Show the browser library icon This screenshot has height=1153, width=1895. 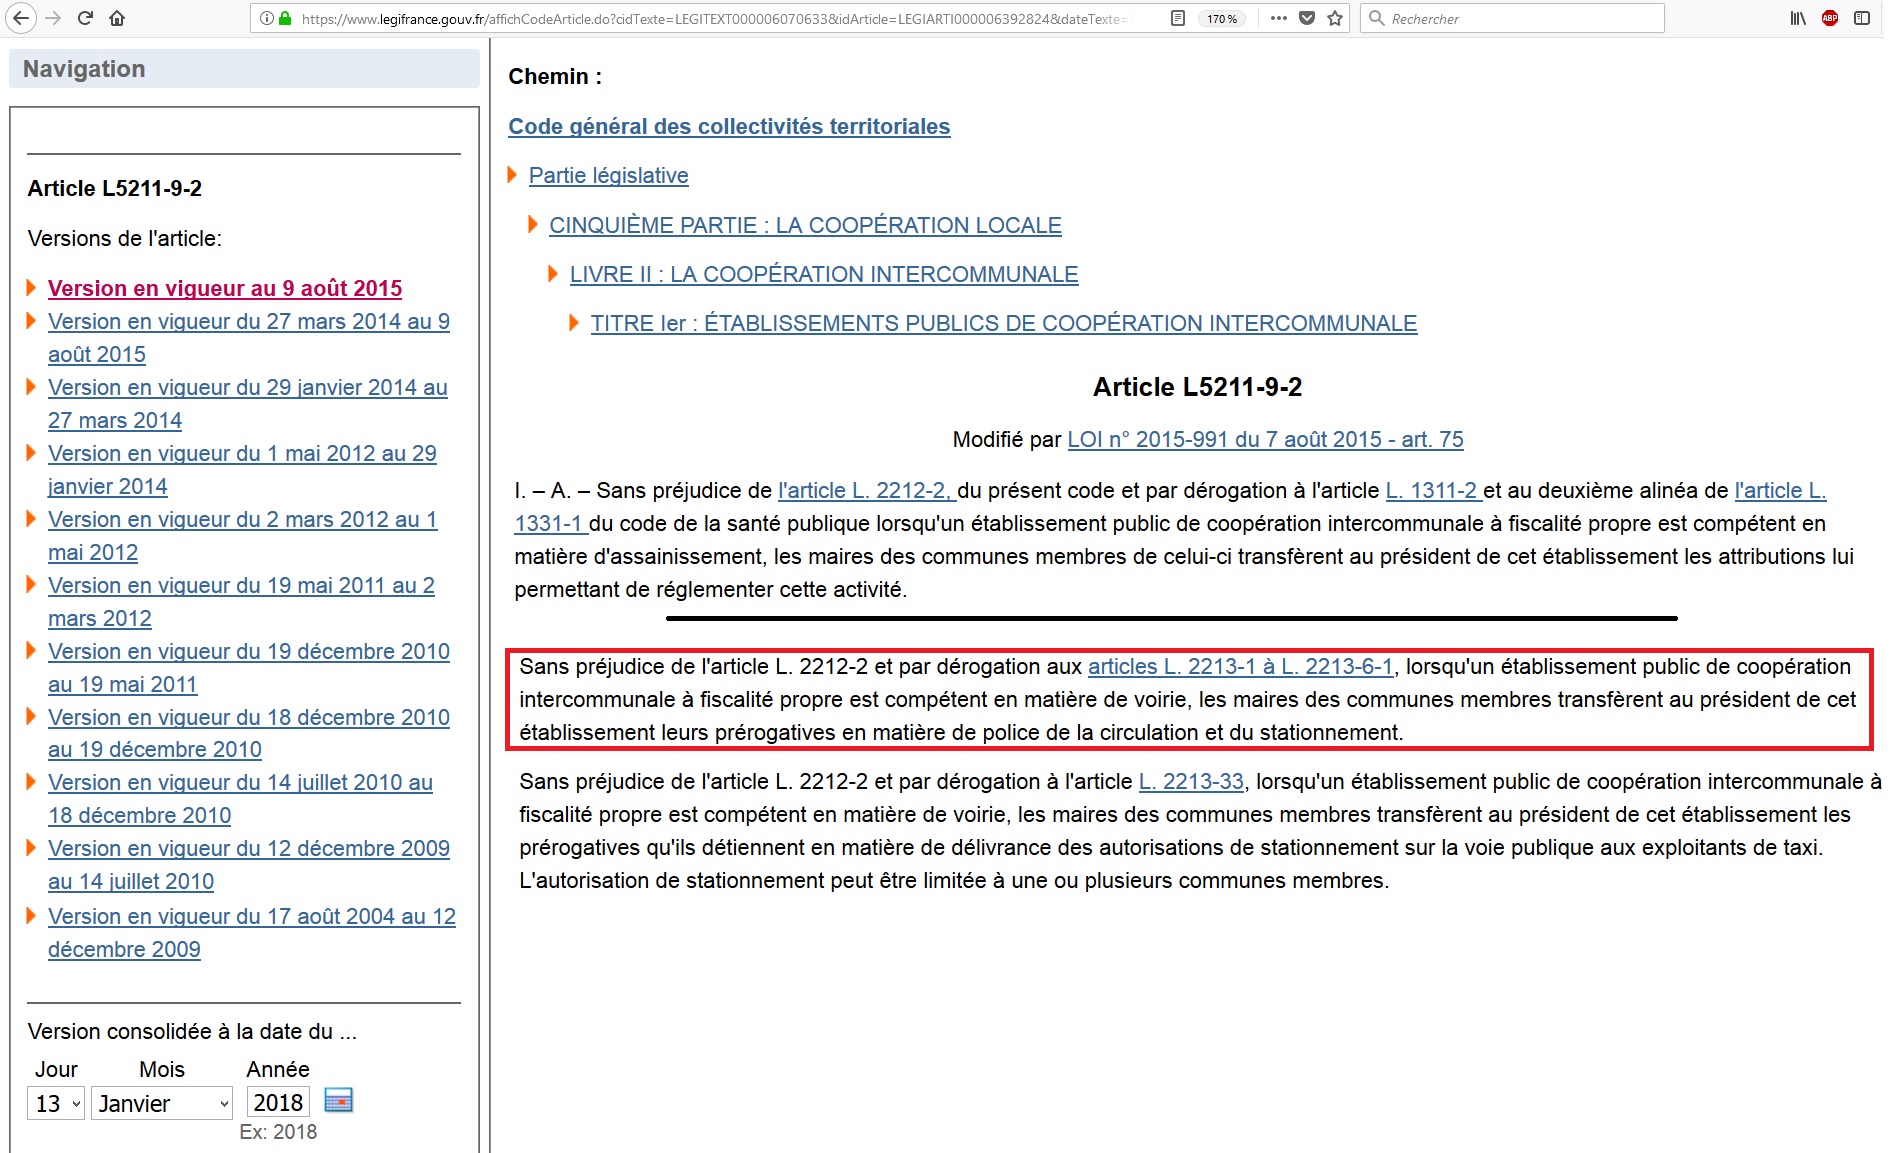tap(1797, 18)
